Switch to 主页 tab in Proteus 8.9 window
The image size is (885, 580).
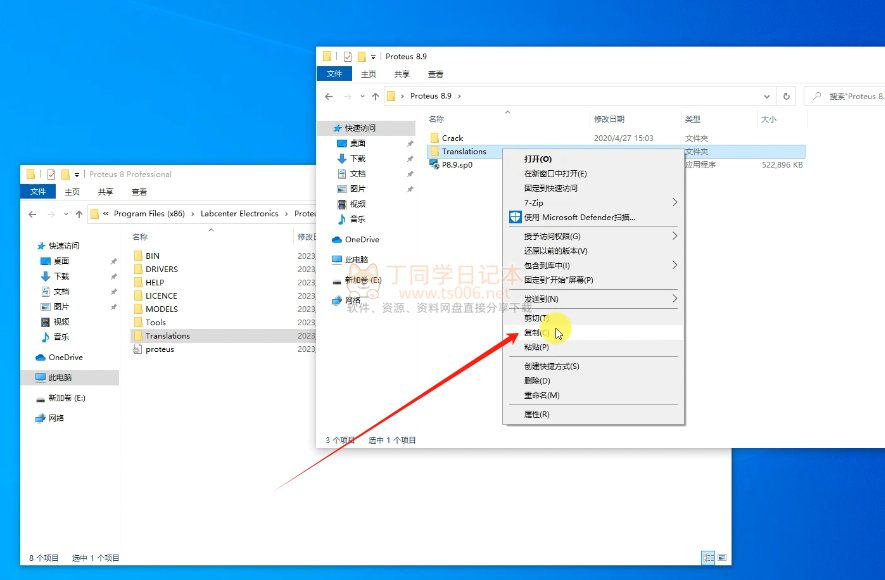tap(369, 74)
